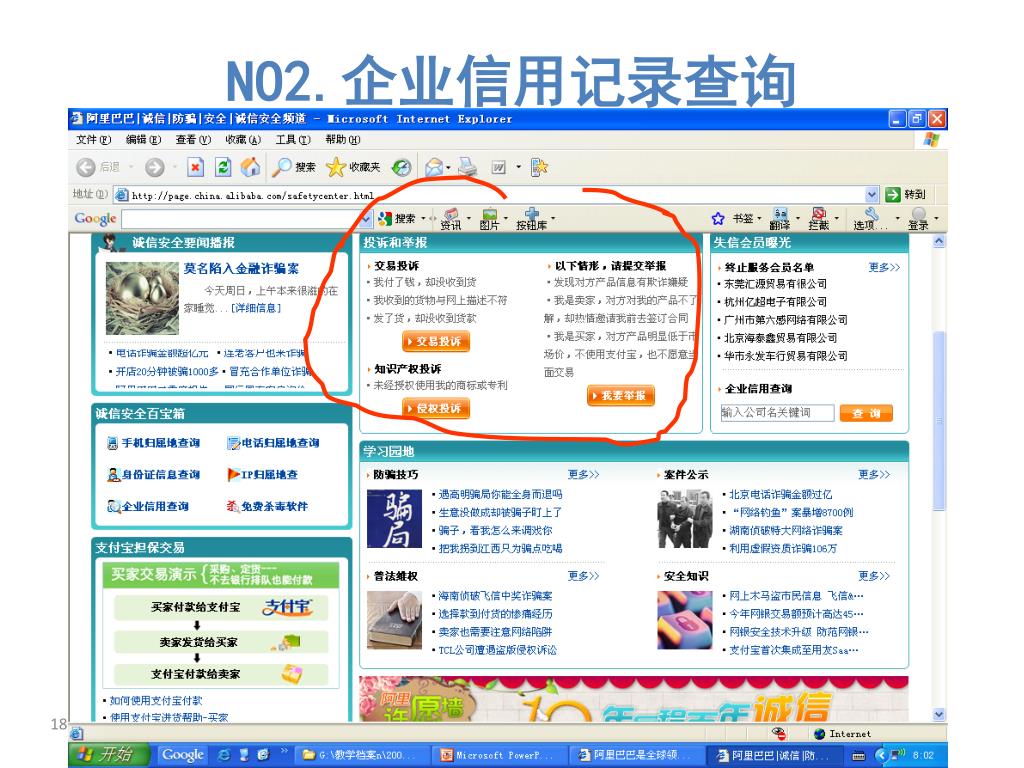
Task: Click the 转到 Go button
Action: pos(906,195)
